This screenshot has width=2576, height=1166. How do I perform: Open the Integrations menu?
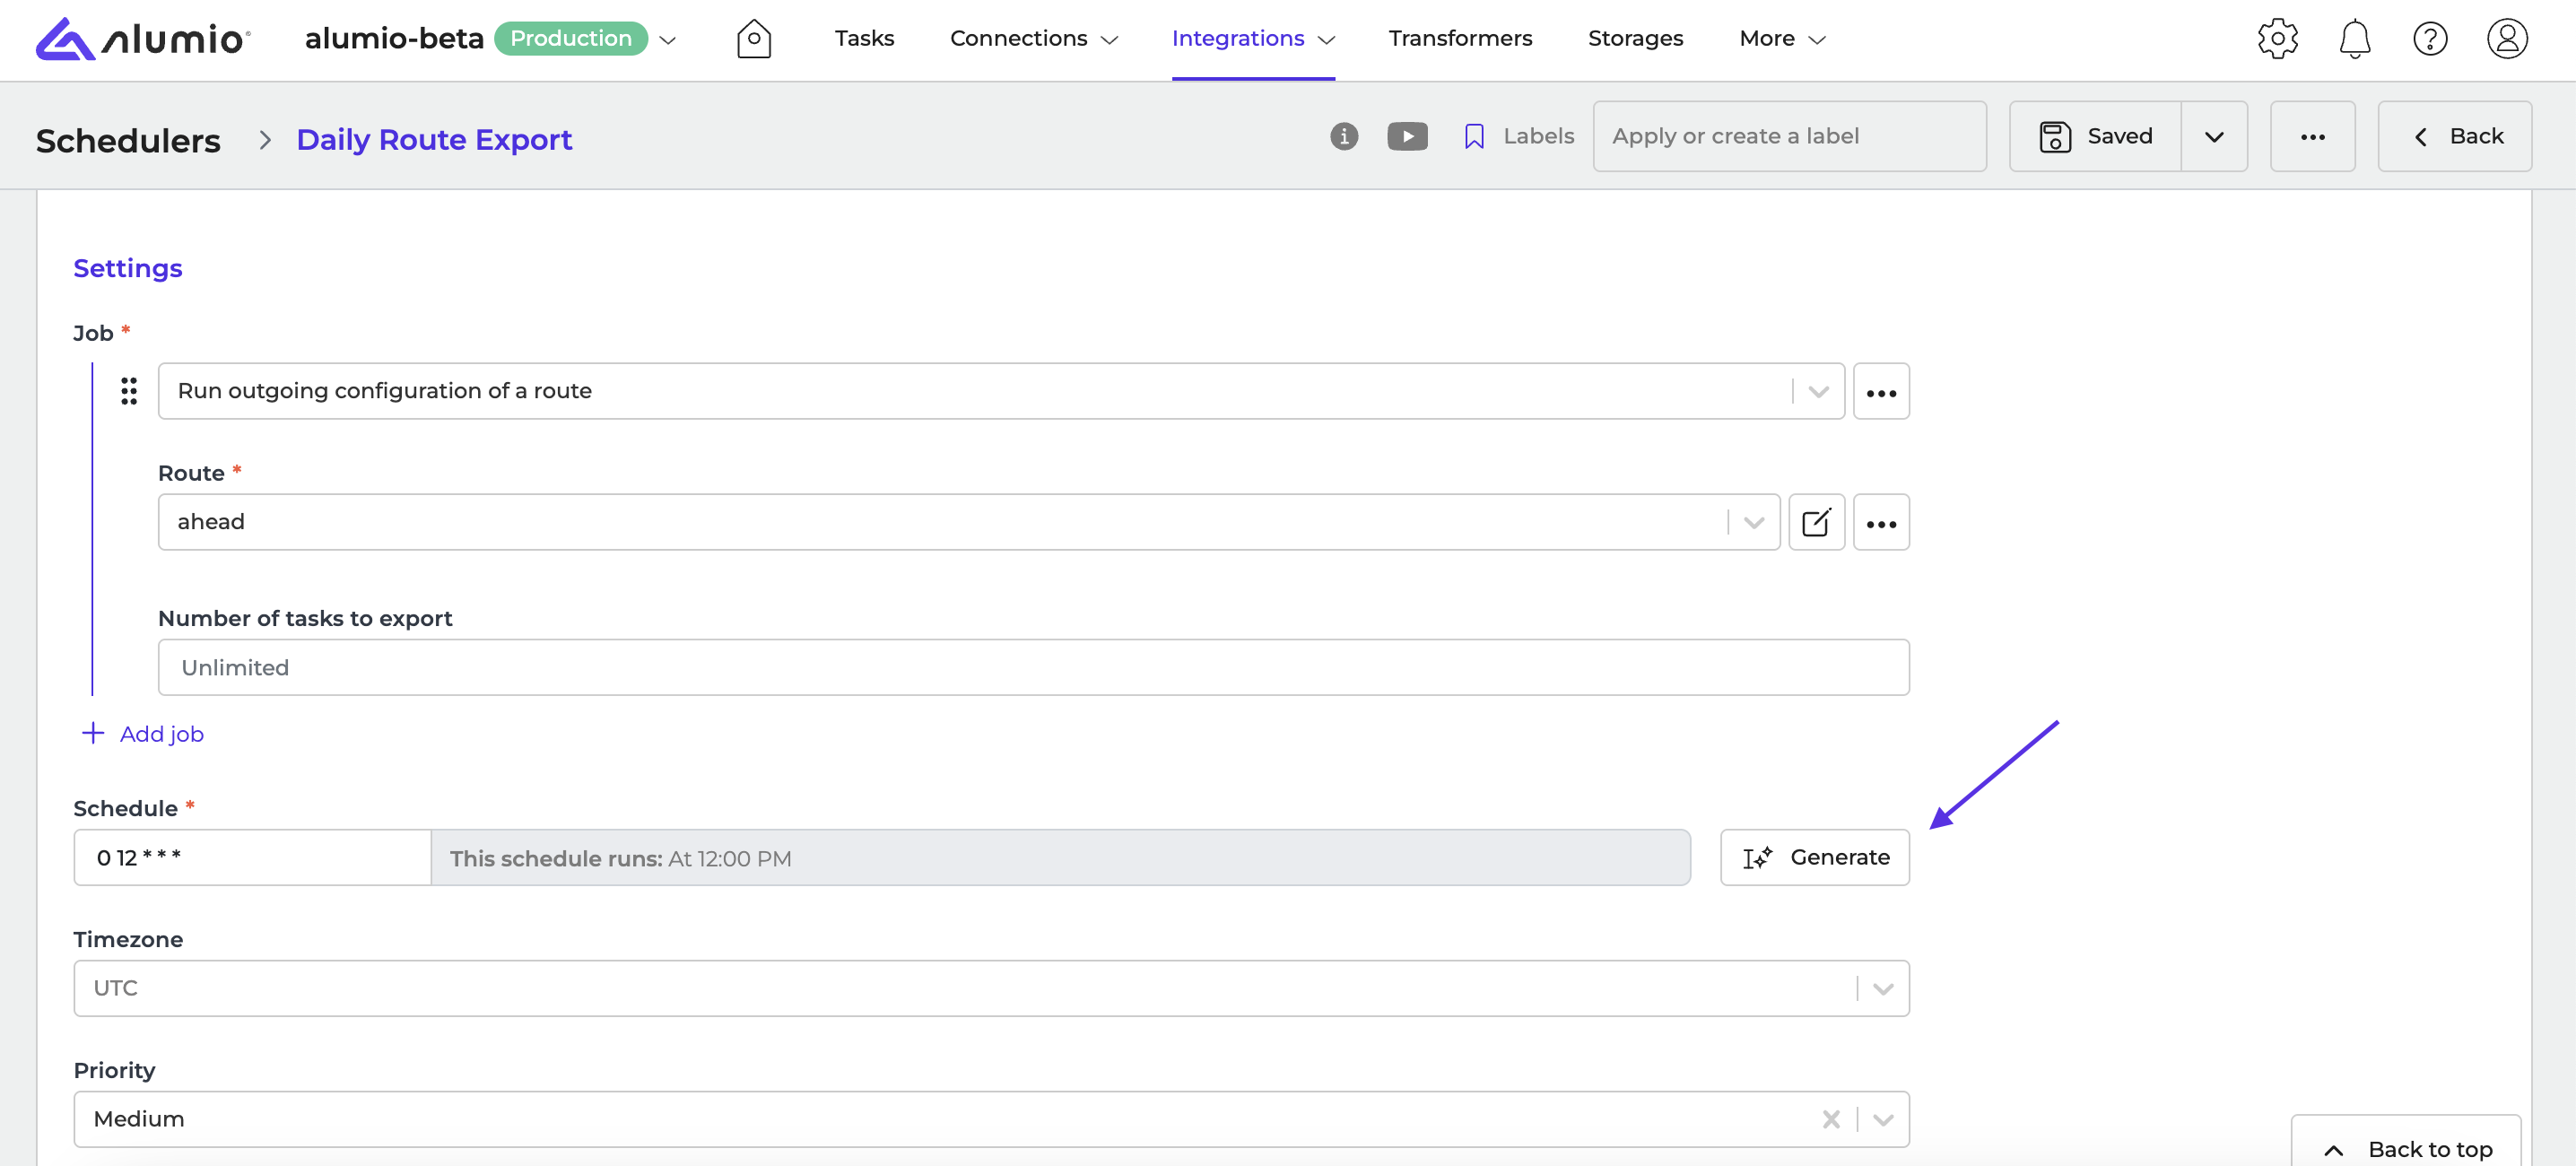(1252, 39)
